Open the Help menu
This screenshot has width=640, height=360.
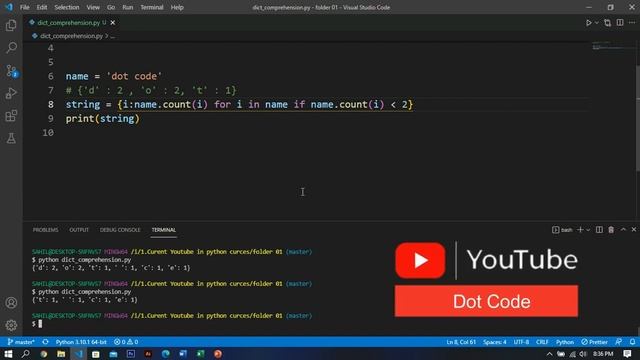tap(177, 7)
